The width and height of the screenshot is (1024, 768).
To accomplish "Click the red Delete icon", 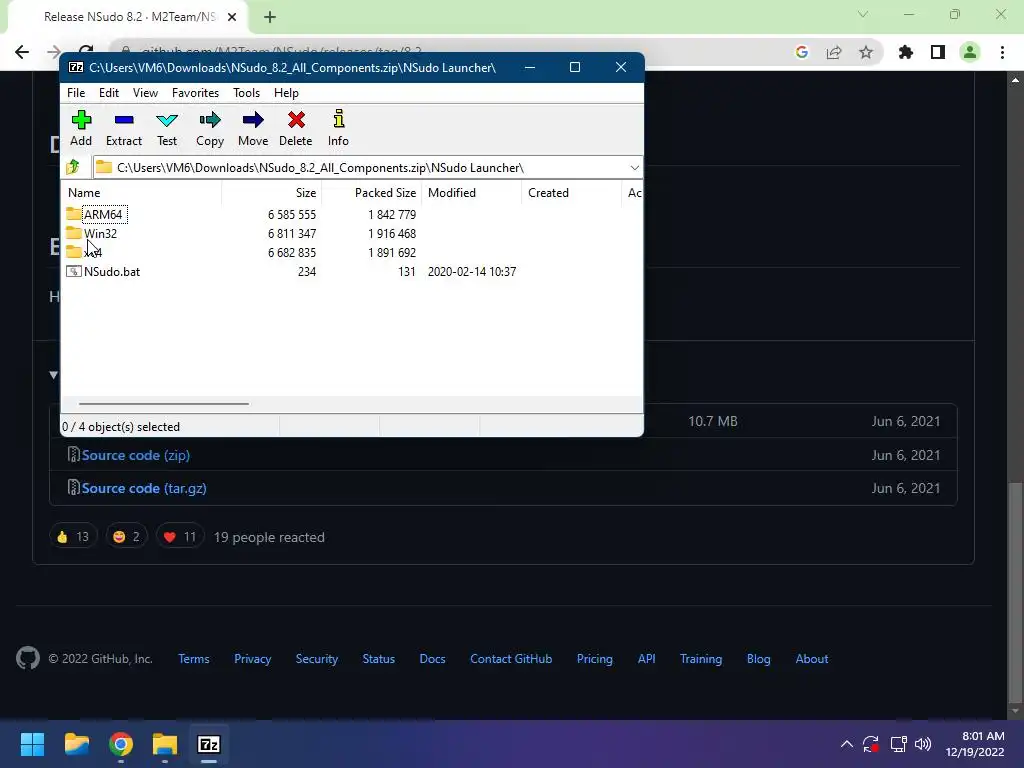I will click(x=296, y=128).
